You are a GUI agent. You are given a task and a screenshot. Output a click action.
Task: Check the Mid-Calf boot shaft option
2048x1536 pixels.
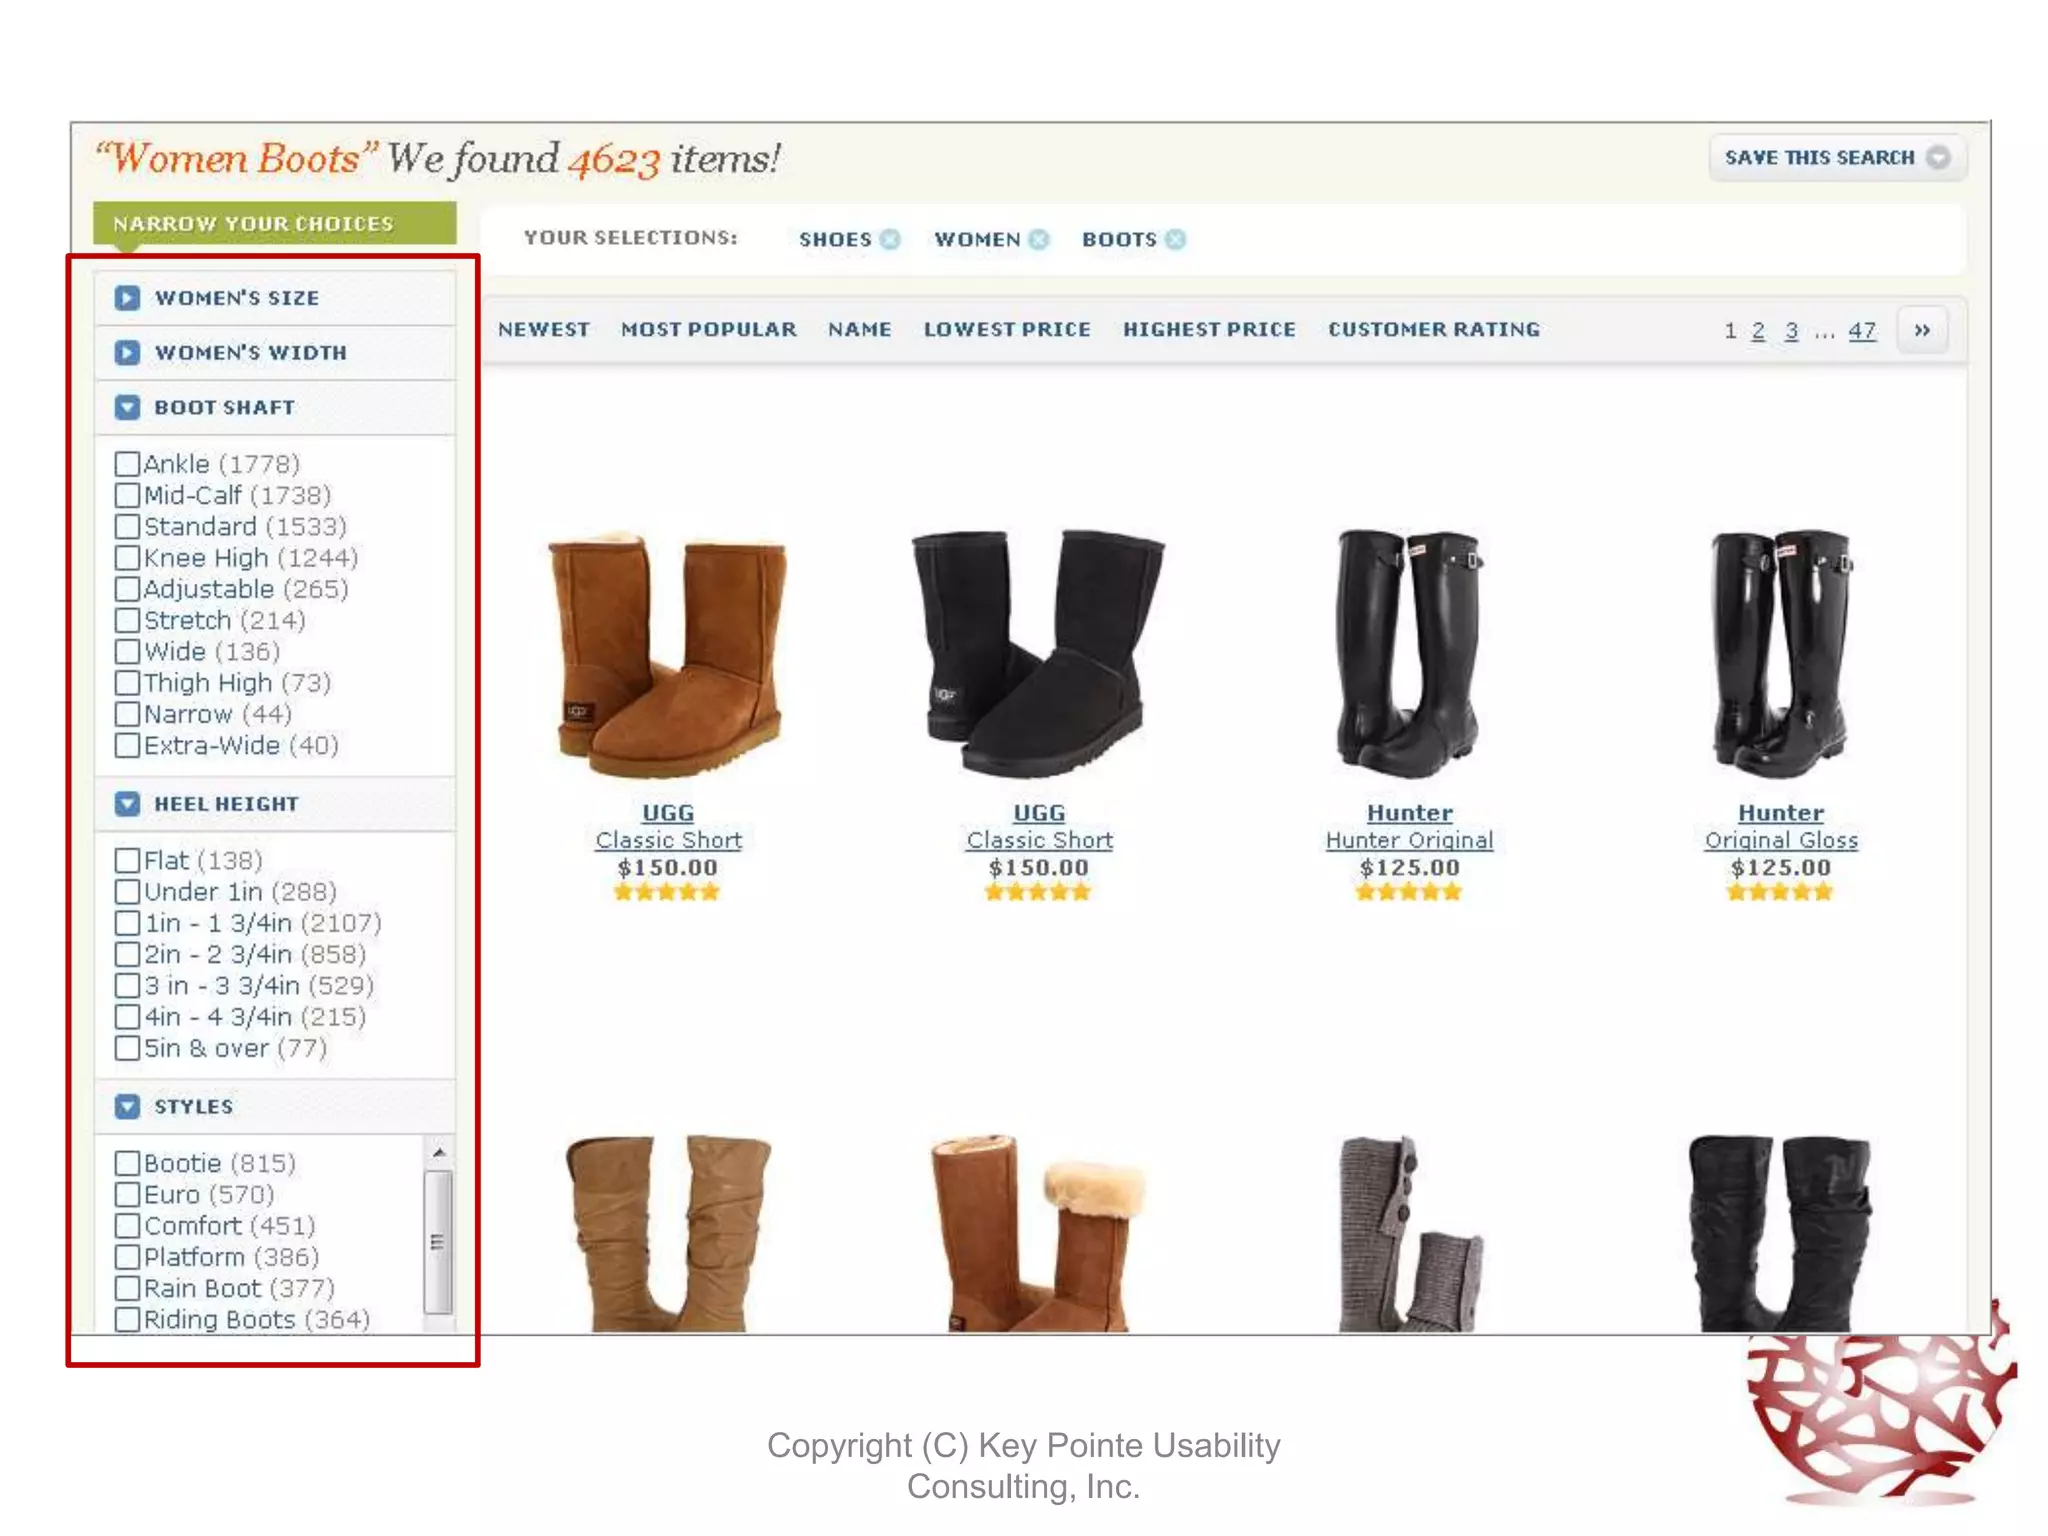[x=127, y=495]
